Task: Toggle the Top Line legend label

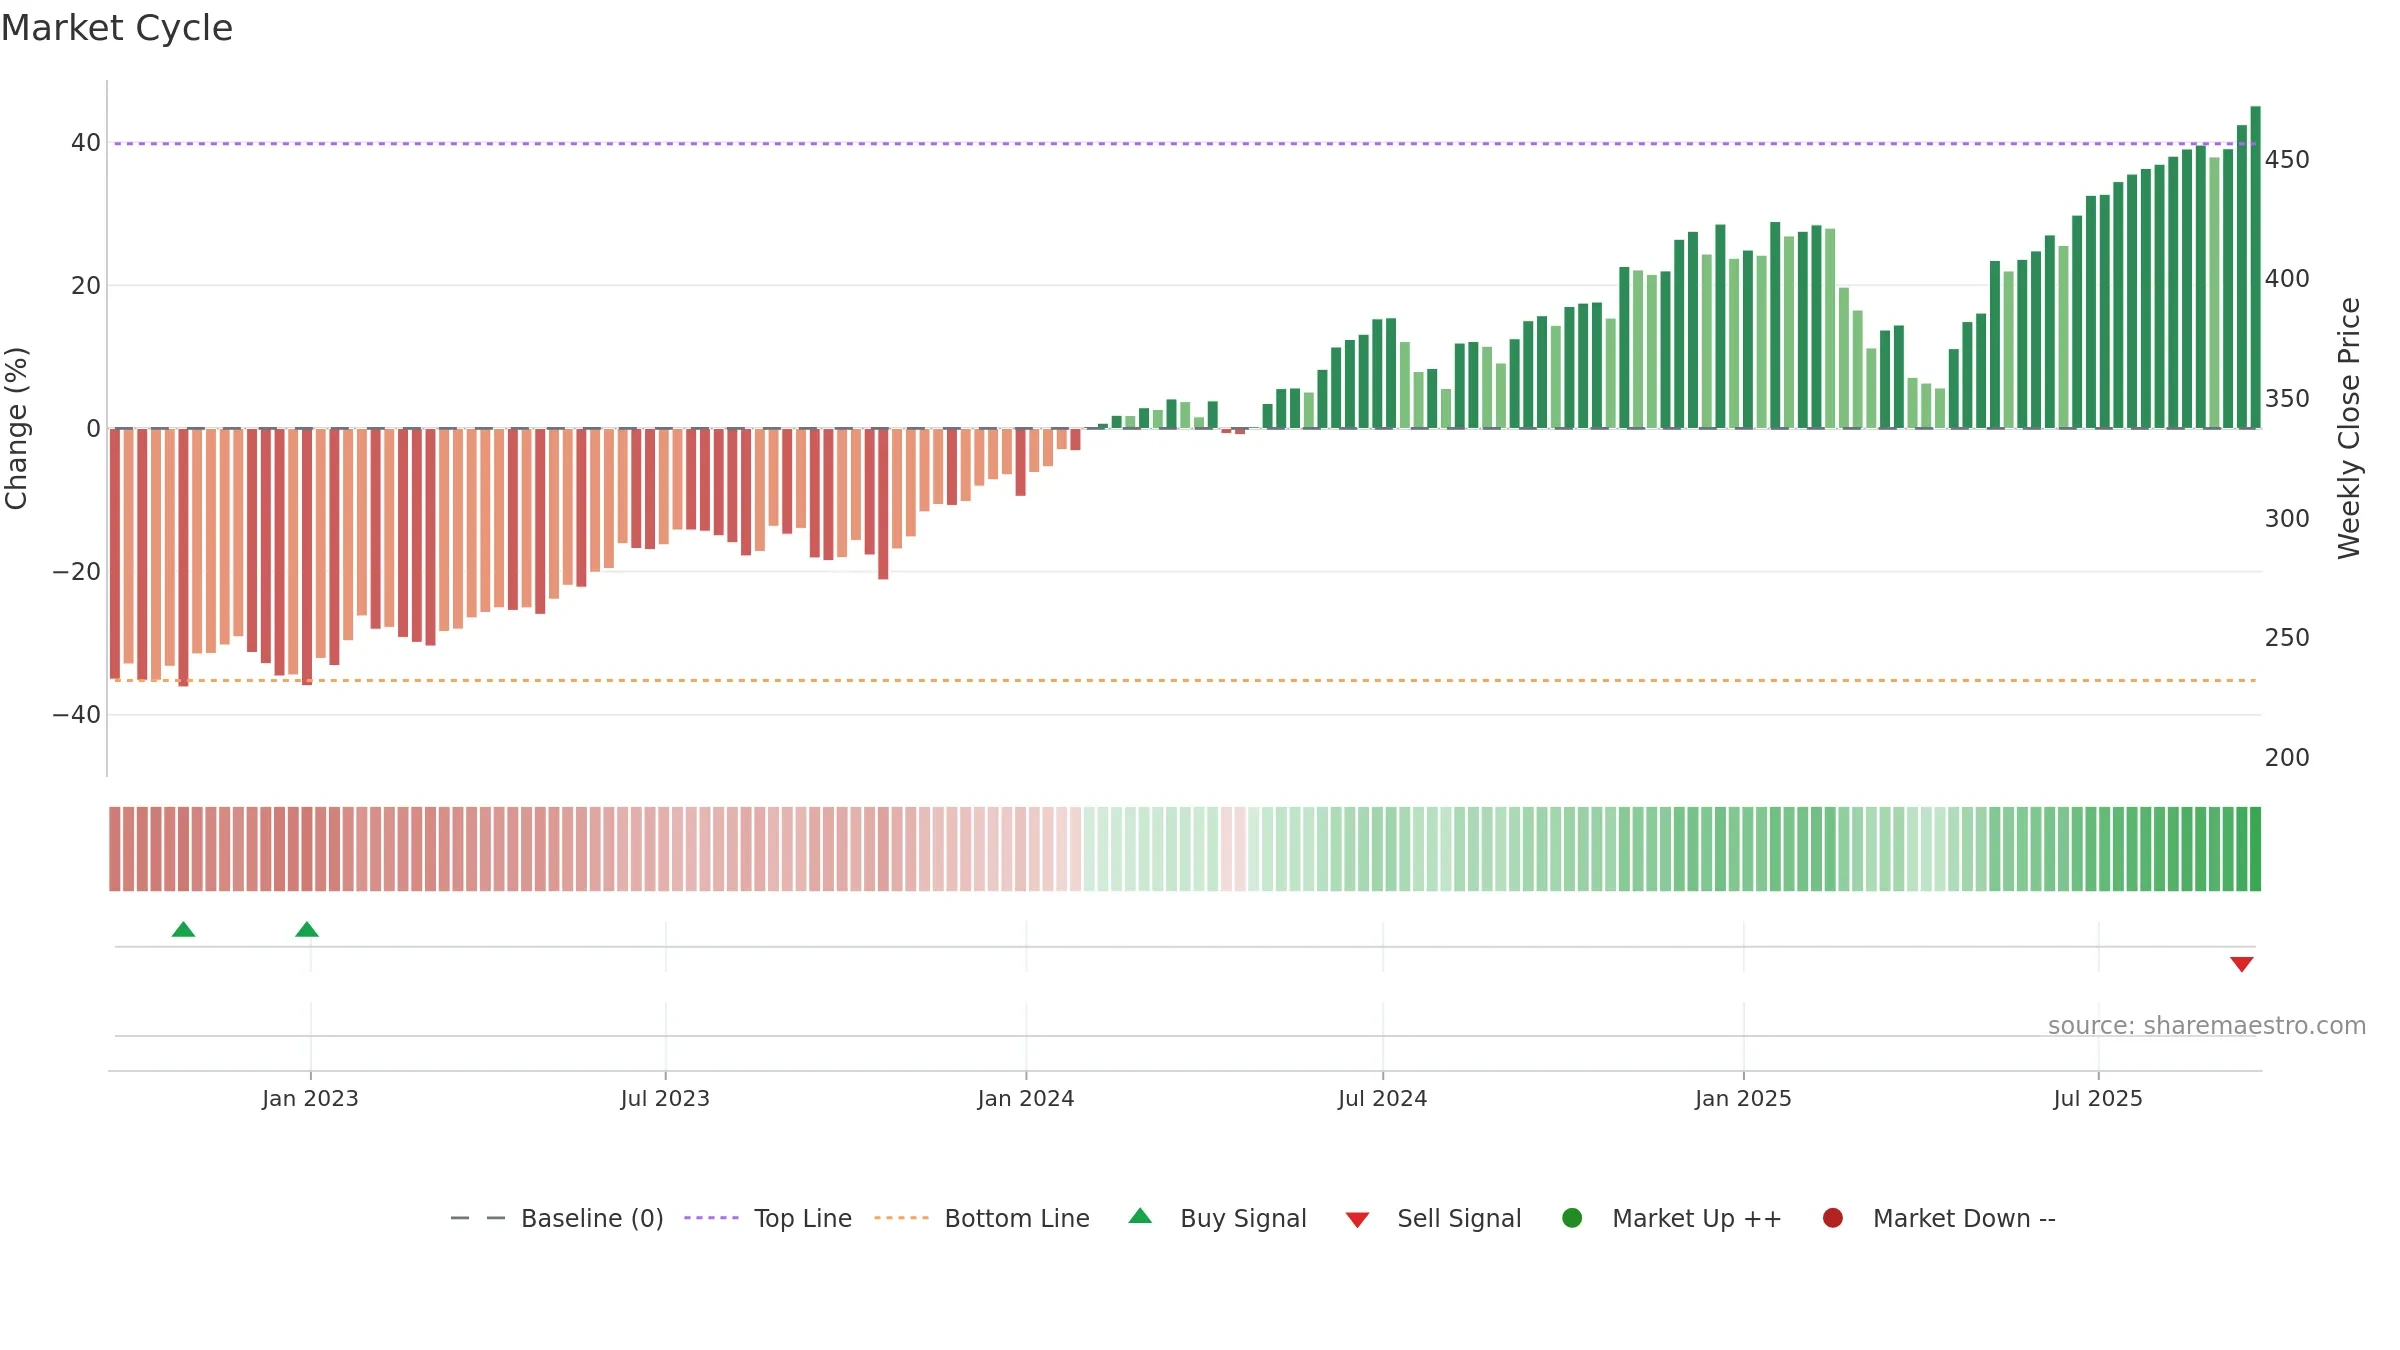Action: 803,1218
